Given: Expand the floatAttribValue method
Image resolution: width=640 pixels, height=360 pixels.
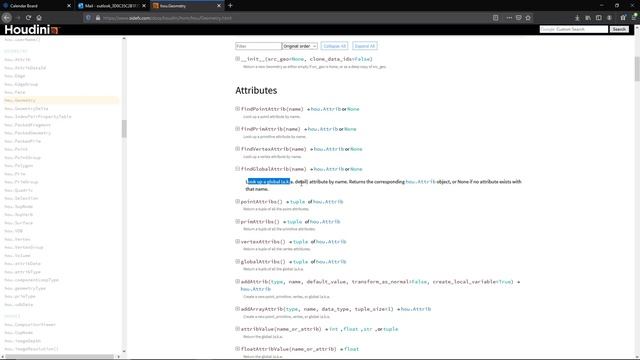Looking at the screenshot, I should [238, 349].
